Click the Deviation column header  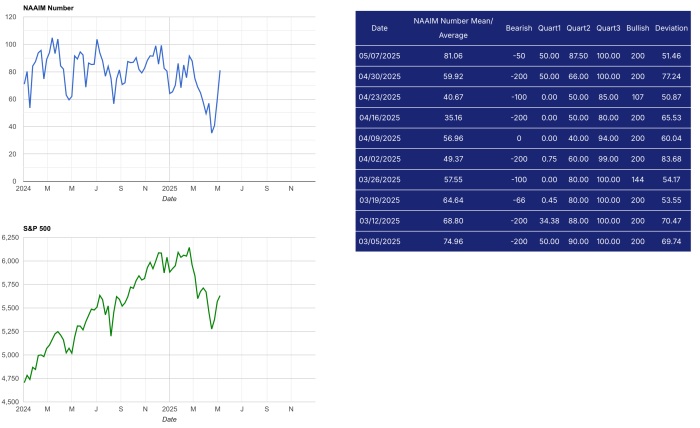pyautogui.click(x=671, y=28)
